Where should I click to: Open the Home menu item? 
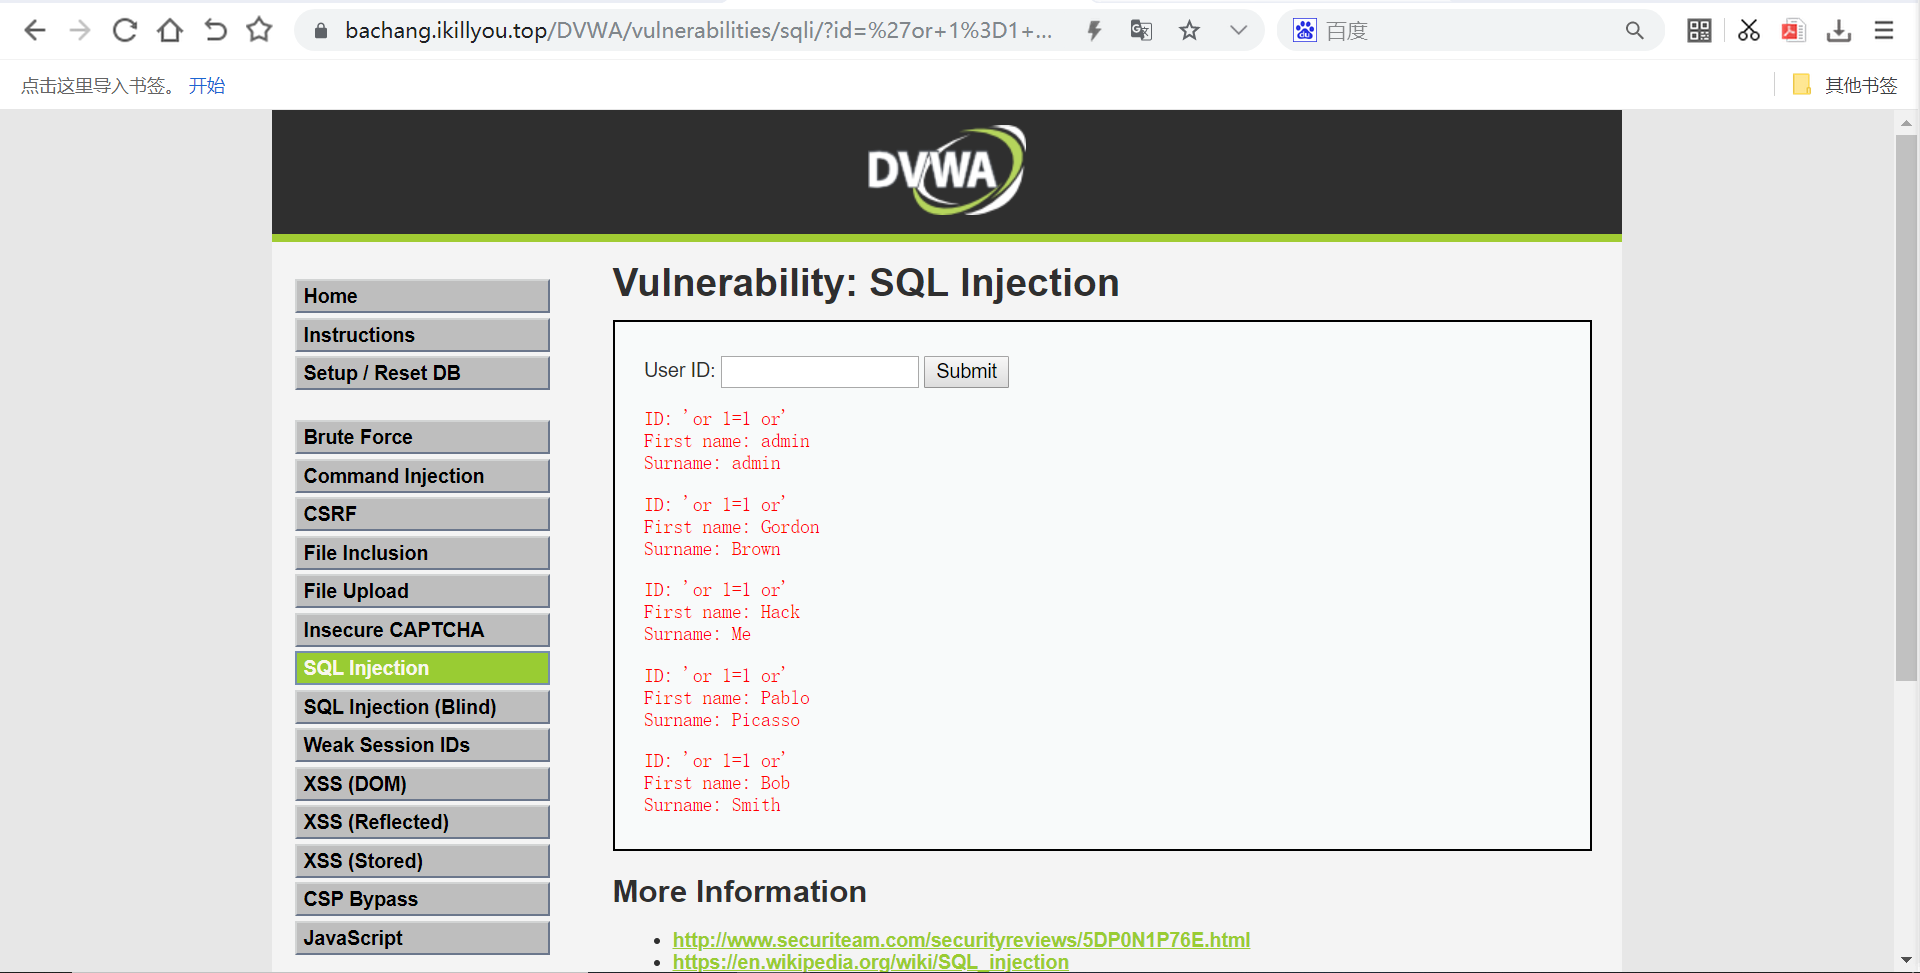click(x=422, y=296)
